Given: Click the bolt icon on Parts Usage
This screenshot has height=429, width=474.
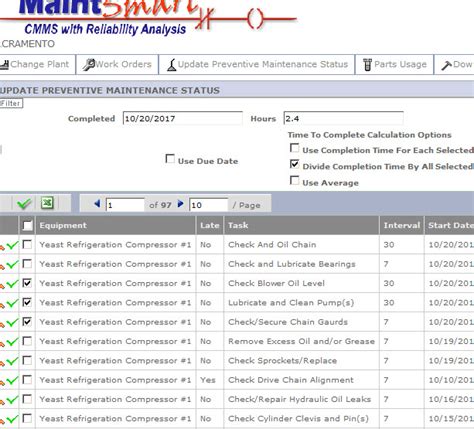Looking at the screenshot, I should coord(367,65).
